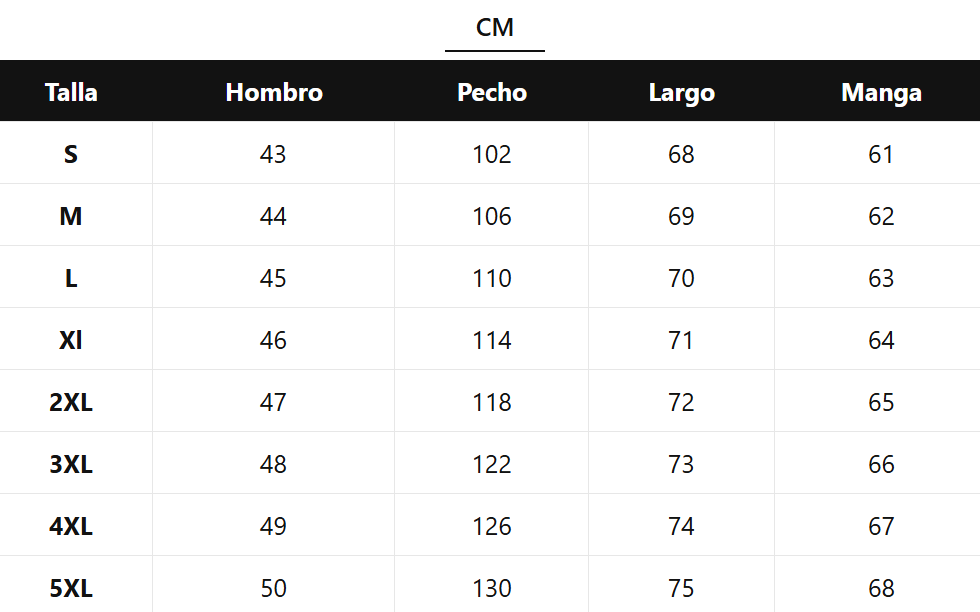Viewport: 980px width, 612px height.
Task: Select the M size row label
Action: tap(71, 217)
